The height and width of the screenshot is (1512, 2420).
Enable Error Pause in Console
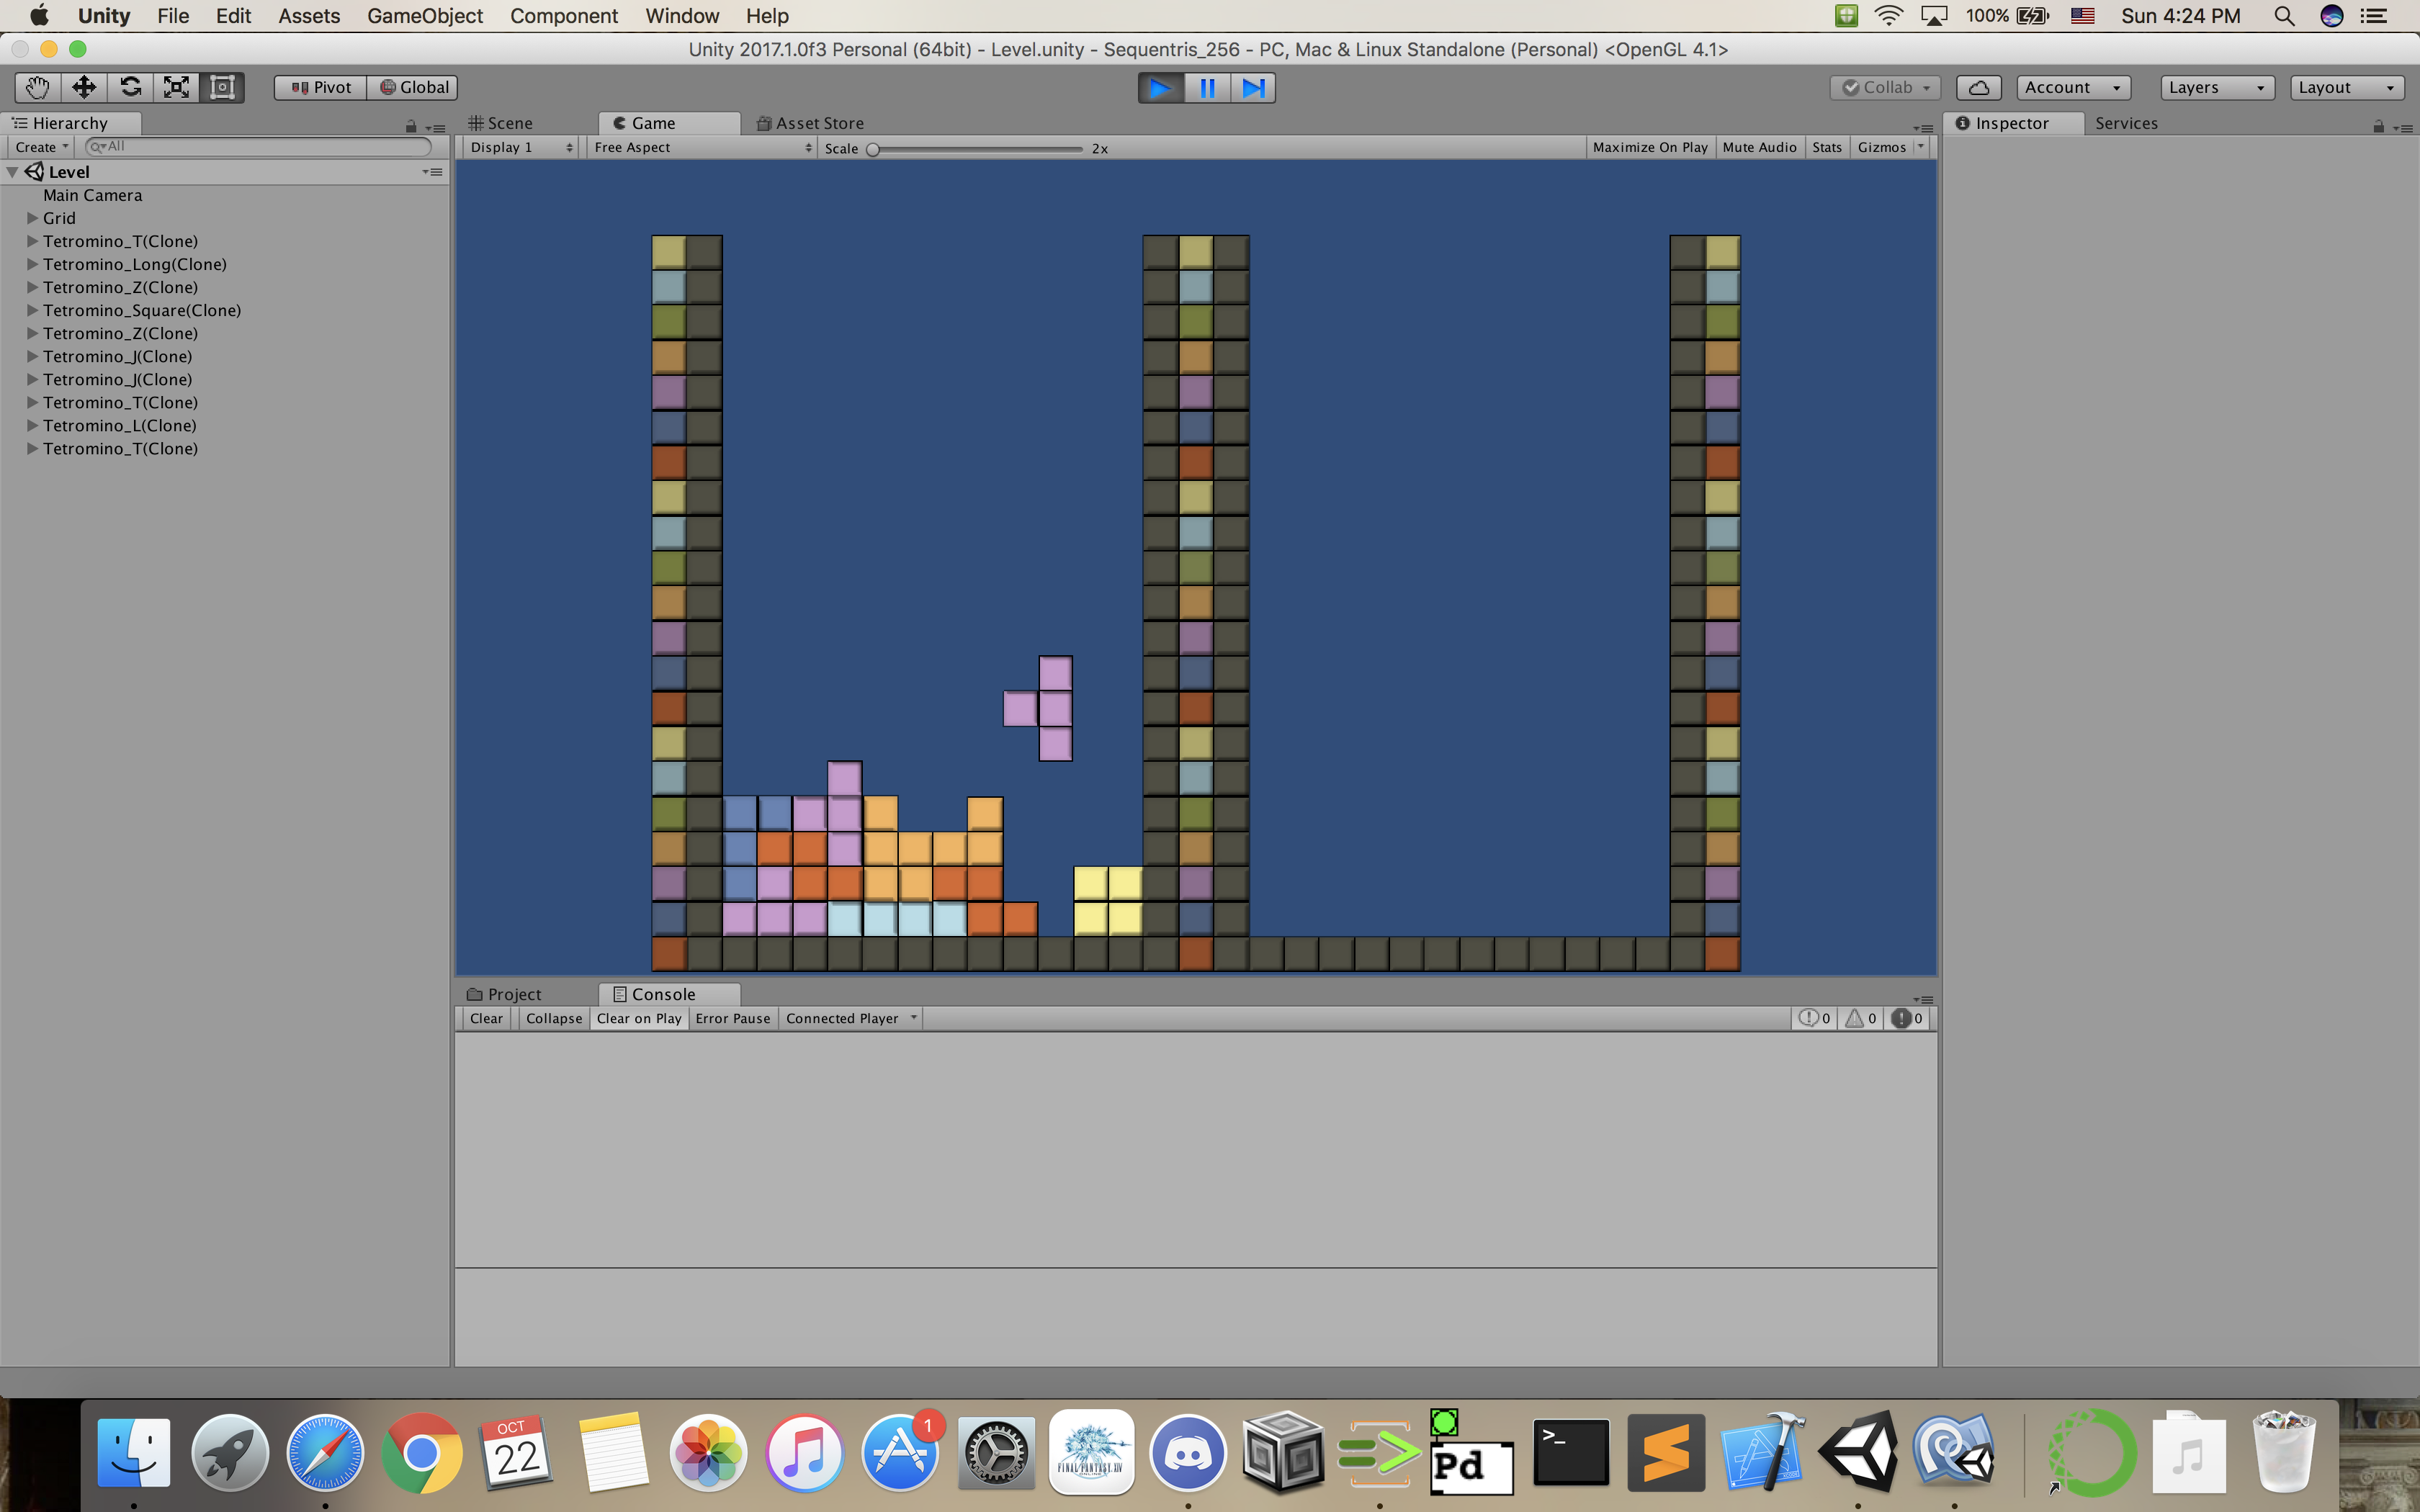pos(732,1018)
